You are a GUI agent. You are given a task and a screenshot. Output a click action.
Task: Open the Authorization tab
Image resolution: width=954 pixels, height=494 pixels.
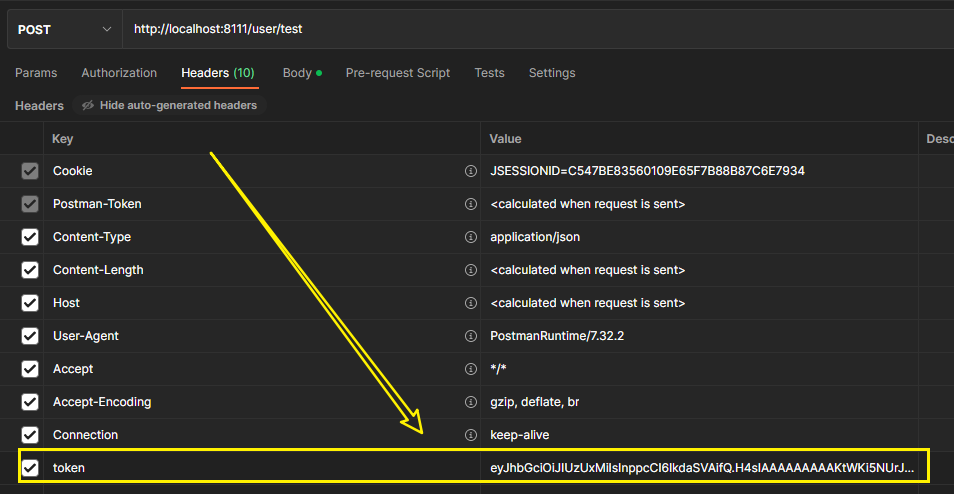(119, 73)
